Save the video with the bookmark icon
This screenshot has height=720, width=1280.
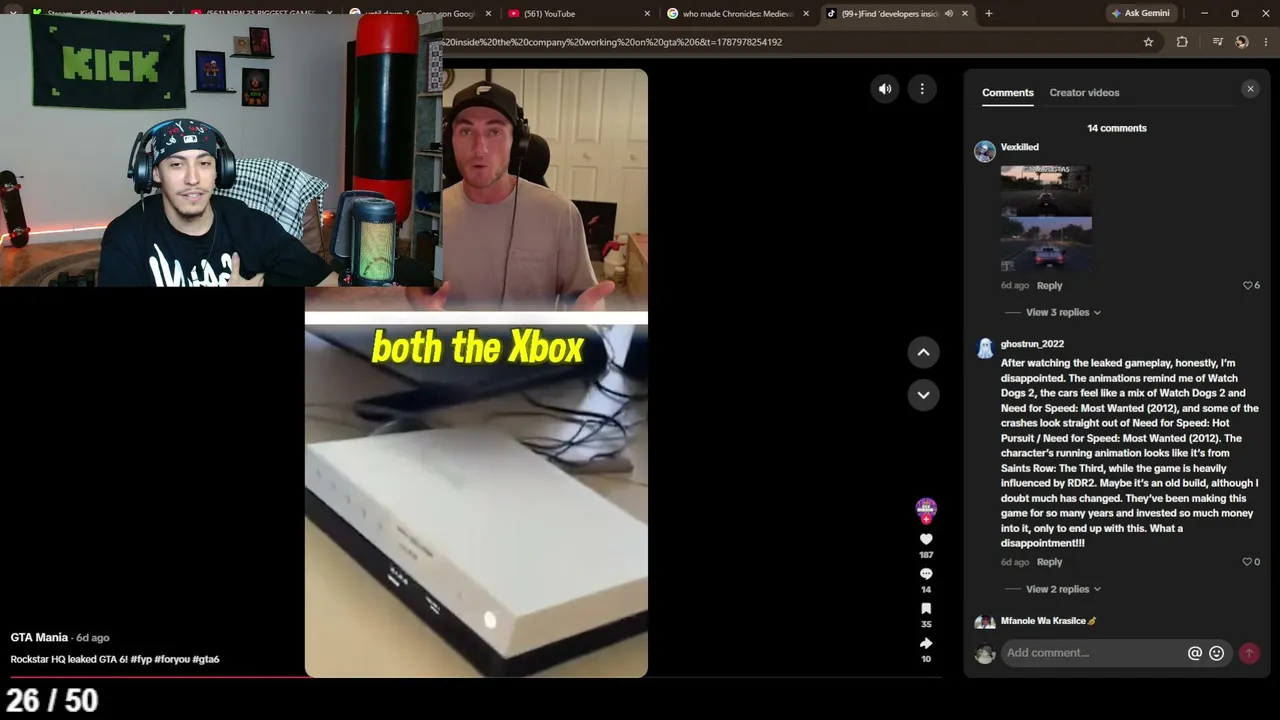pyautogui.click(x=926, y=609)
